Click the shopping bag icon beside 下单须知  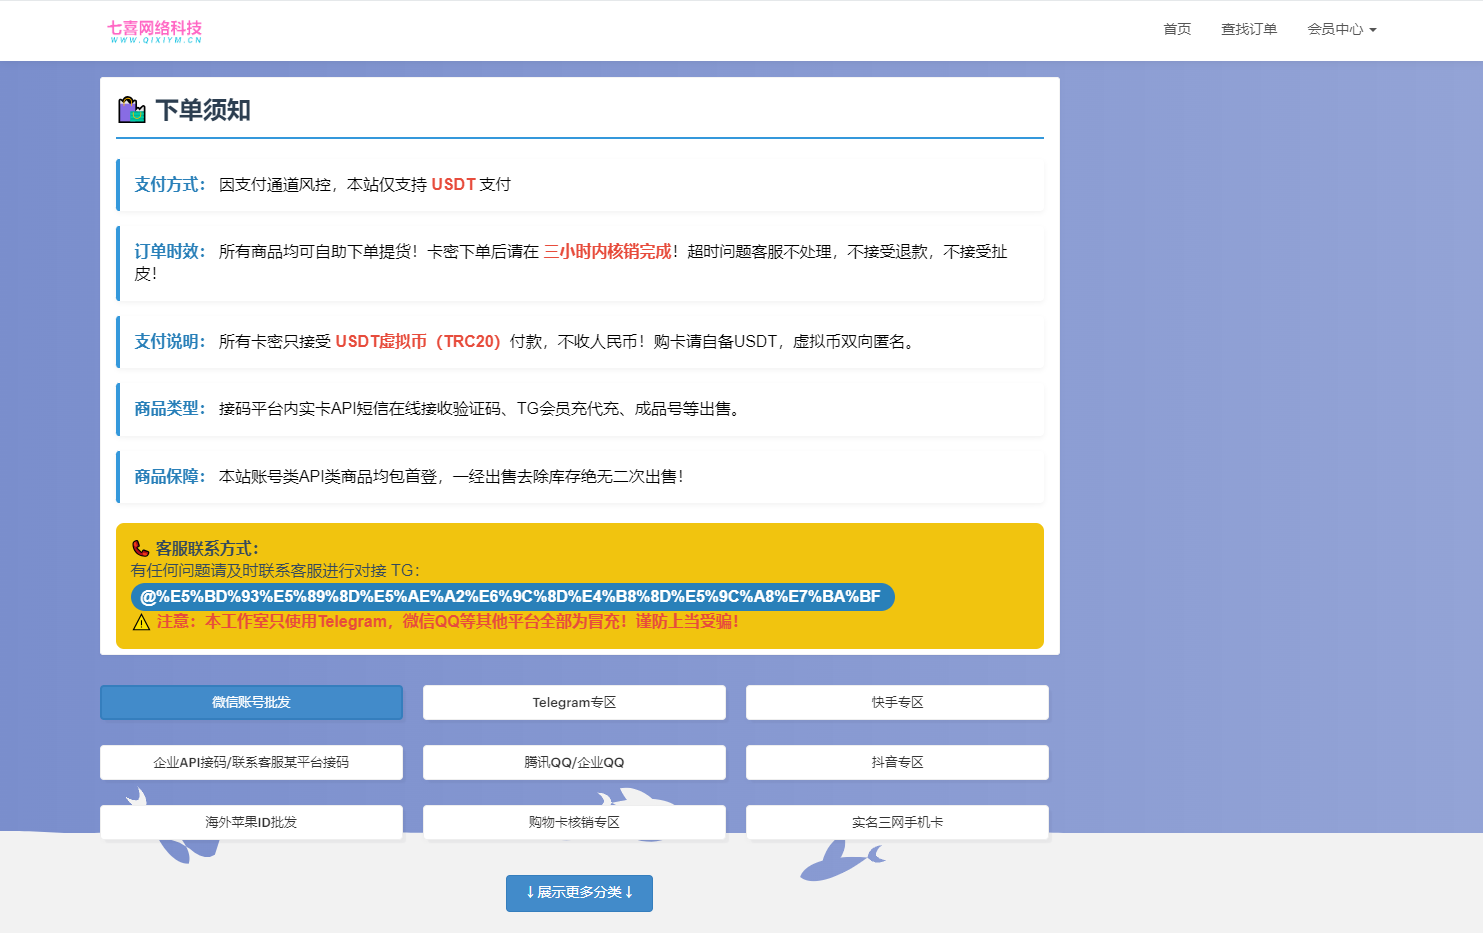131,109
